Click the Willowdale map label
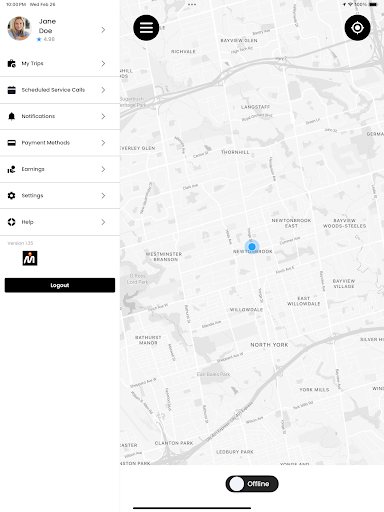The width and height of the screenshot is (384, 512). [246, 310]
